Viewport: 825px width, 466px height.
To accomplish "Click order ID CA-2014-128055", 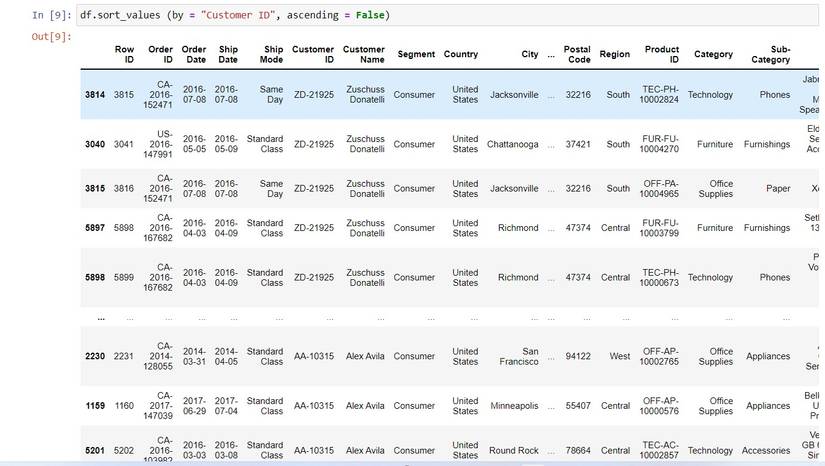I will (x=158, y=356).
